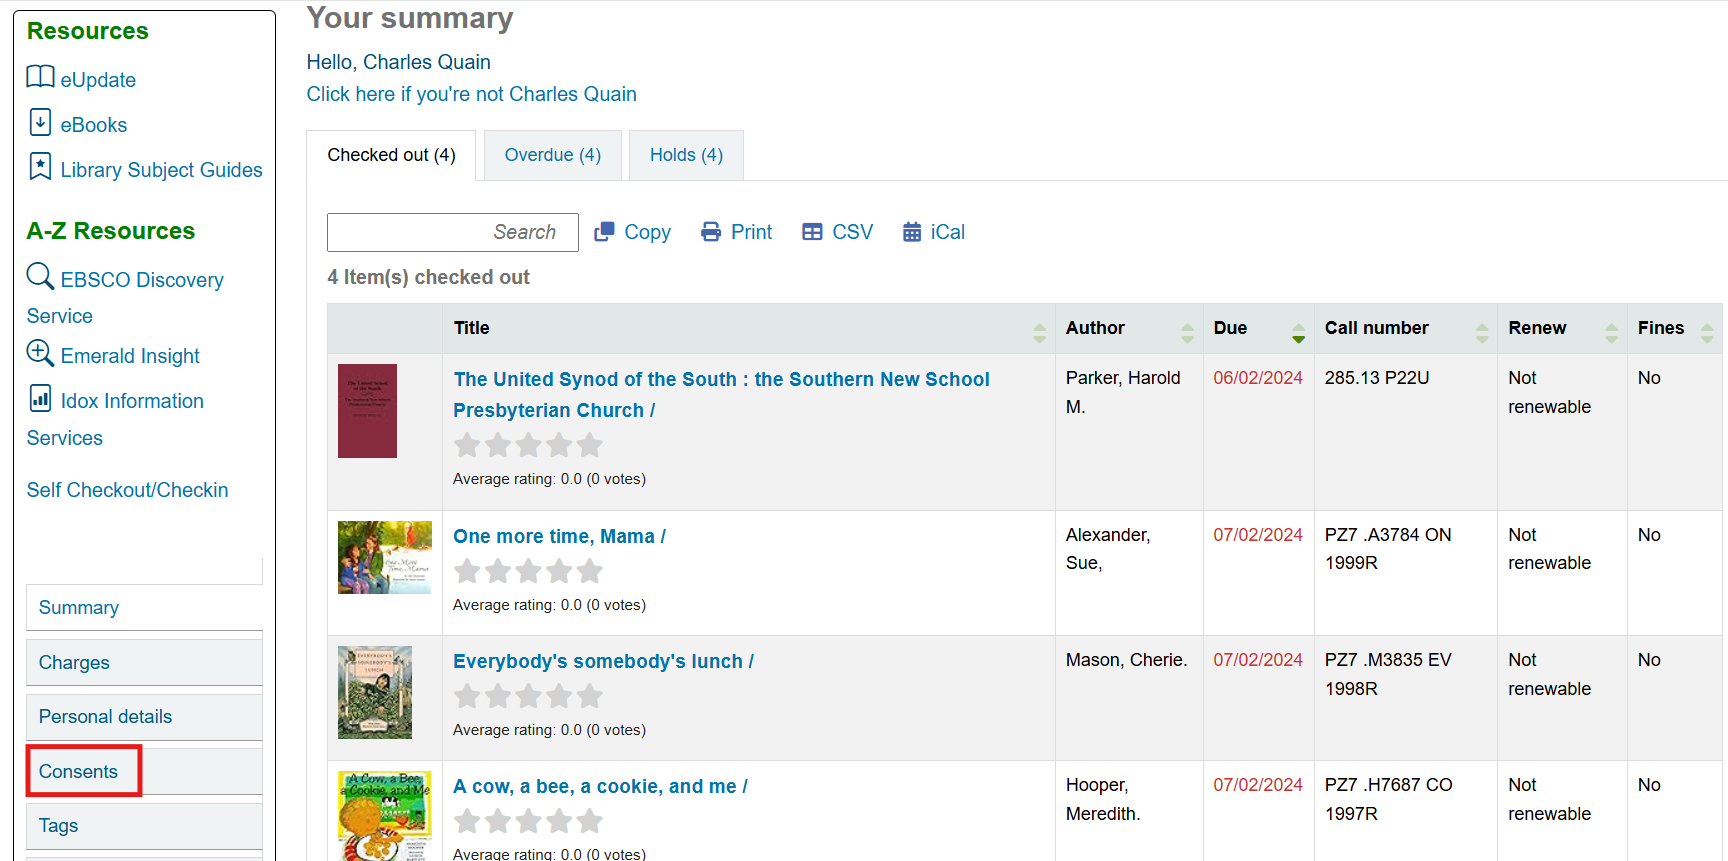Click the Idox Information chart icon
This screenshot has width=1728, height=861.
40,398
